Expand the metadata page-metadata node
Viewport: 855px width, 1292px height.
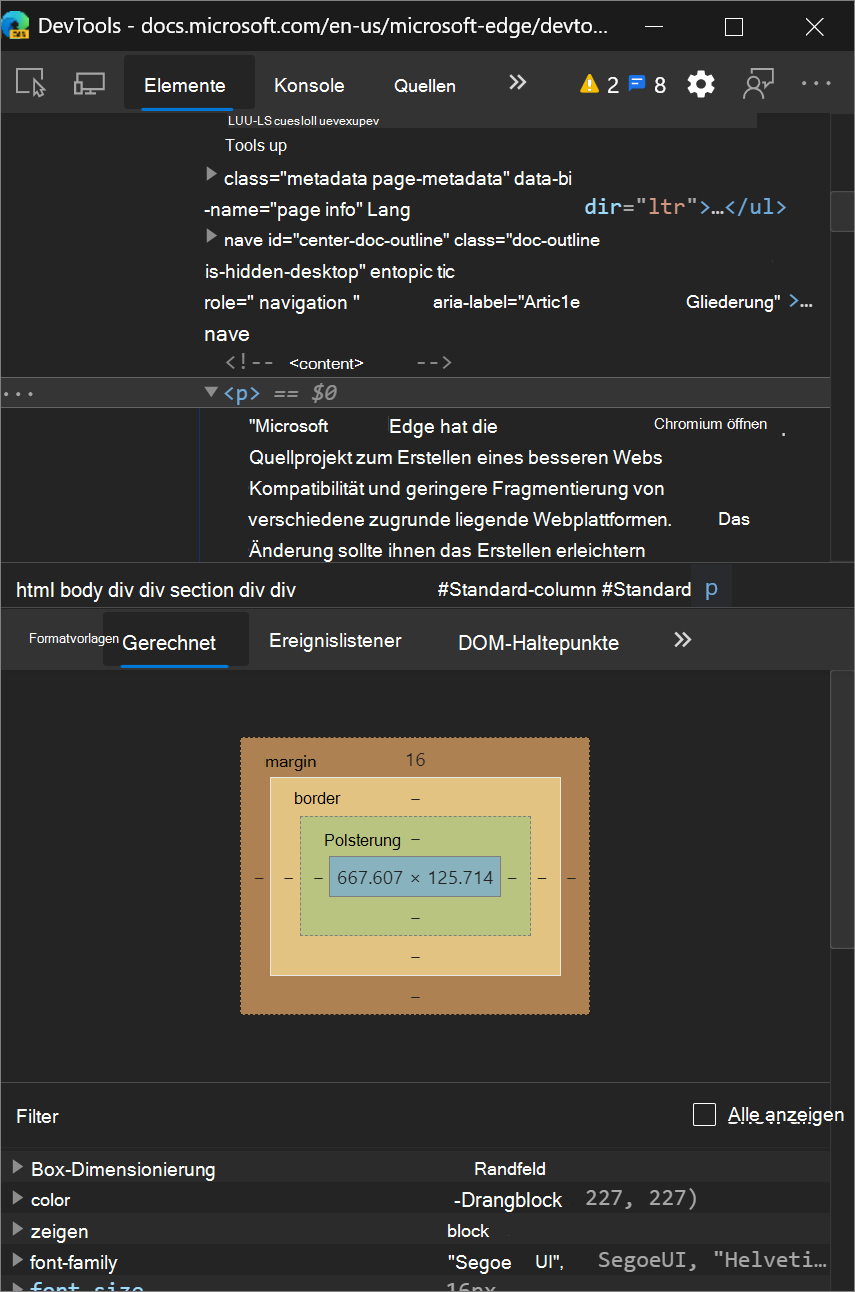coord(211,175)
